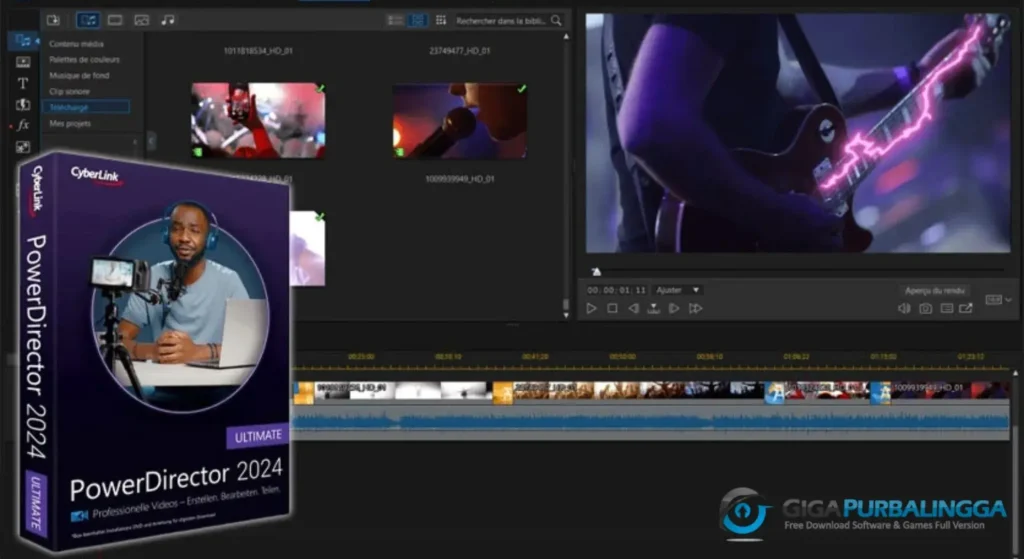Switch library to list view

(x=395, y=20)
